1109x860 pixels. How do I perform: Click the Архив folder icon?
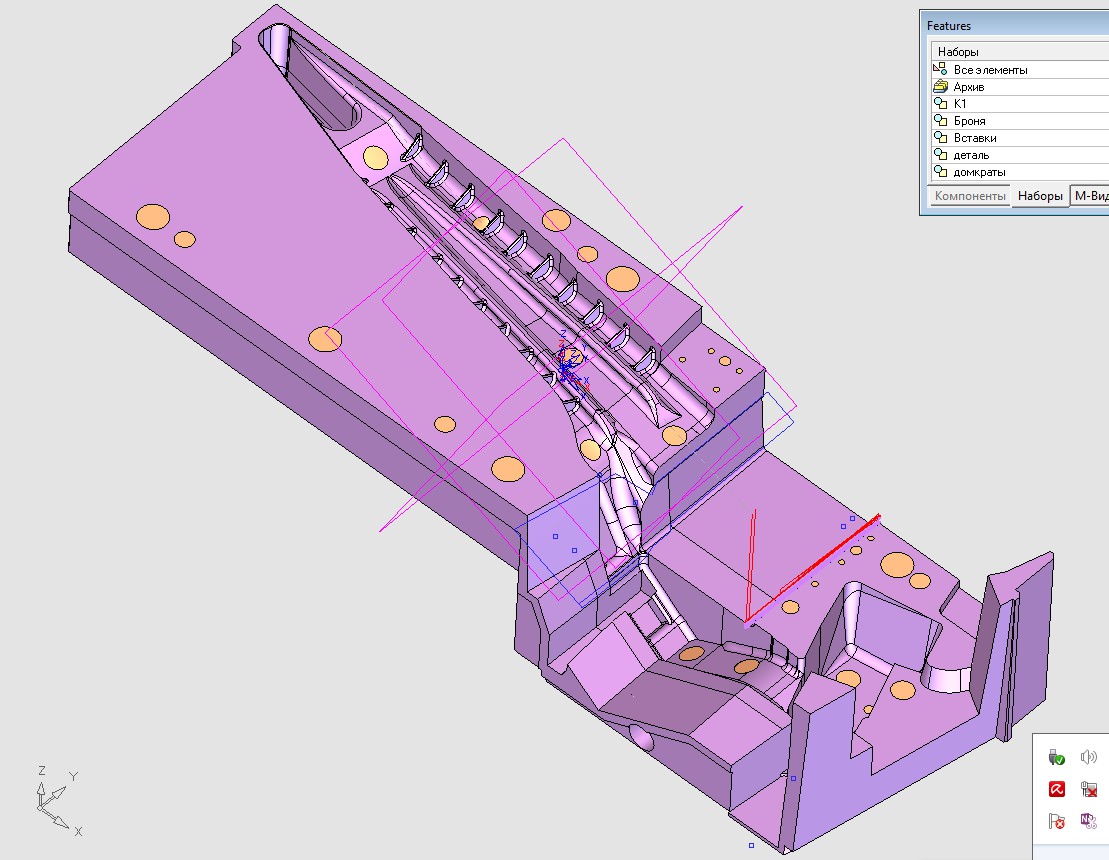[940, 86]
